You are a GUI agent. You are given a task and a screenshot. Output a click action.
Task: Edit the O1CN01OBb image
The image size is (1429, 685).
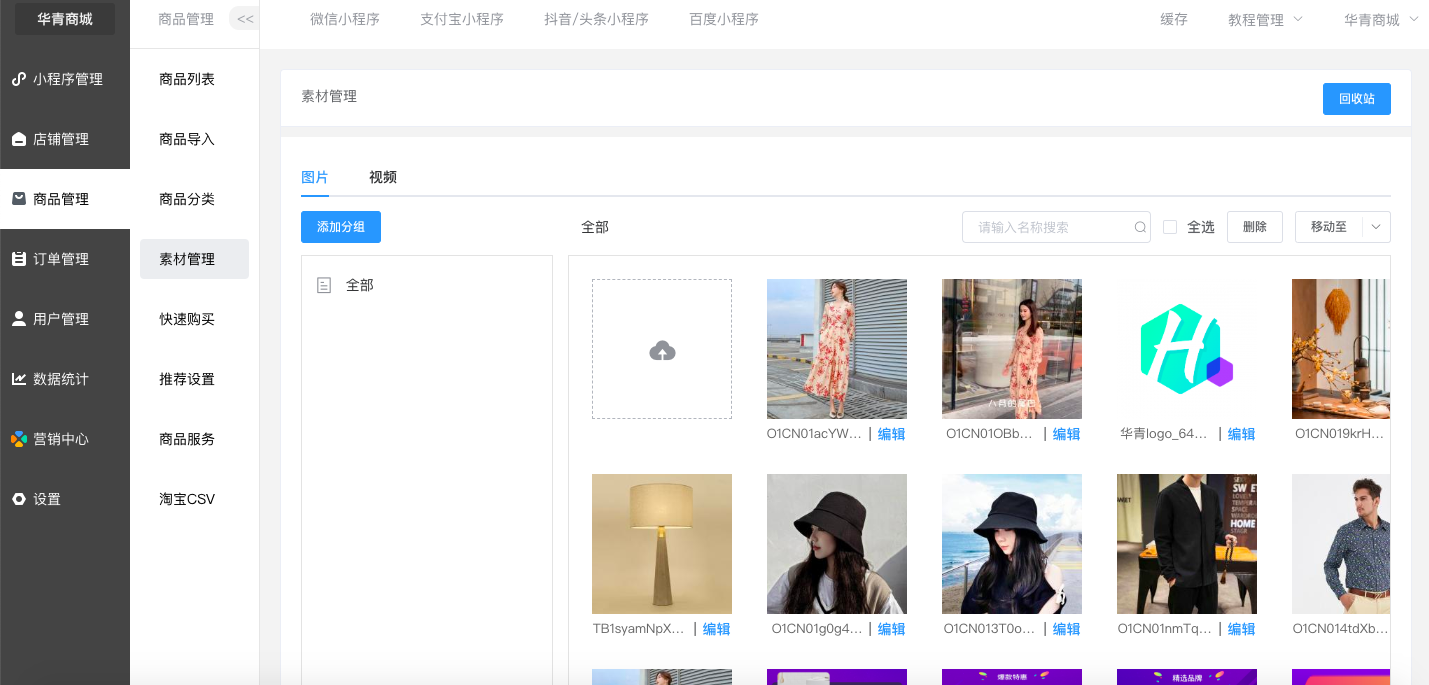pos(1067,434)
